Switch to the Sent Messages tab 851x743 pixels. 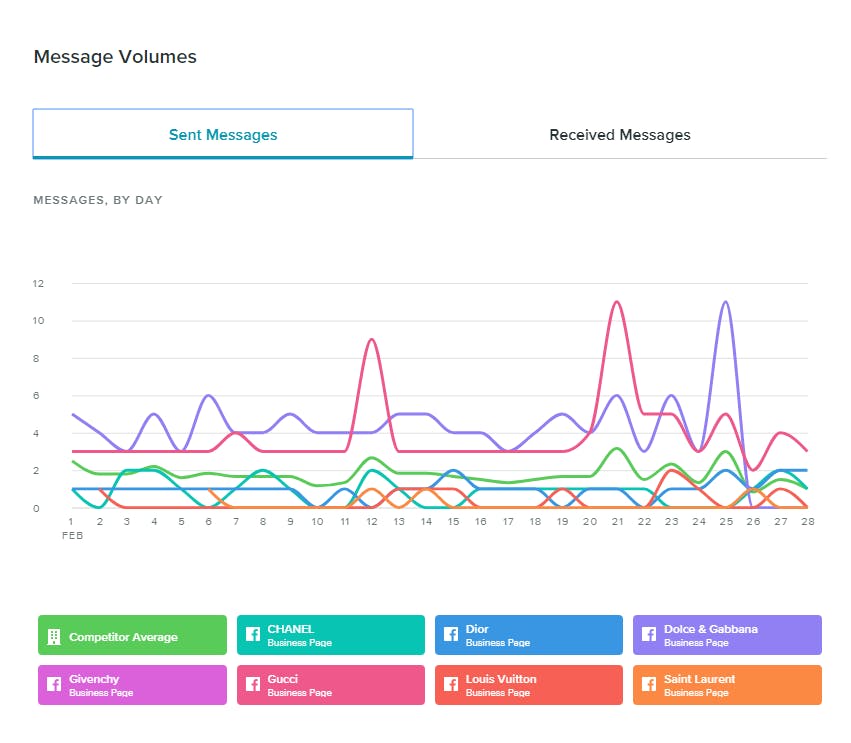click(223, 134)
